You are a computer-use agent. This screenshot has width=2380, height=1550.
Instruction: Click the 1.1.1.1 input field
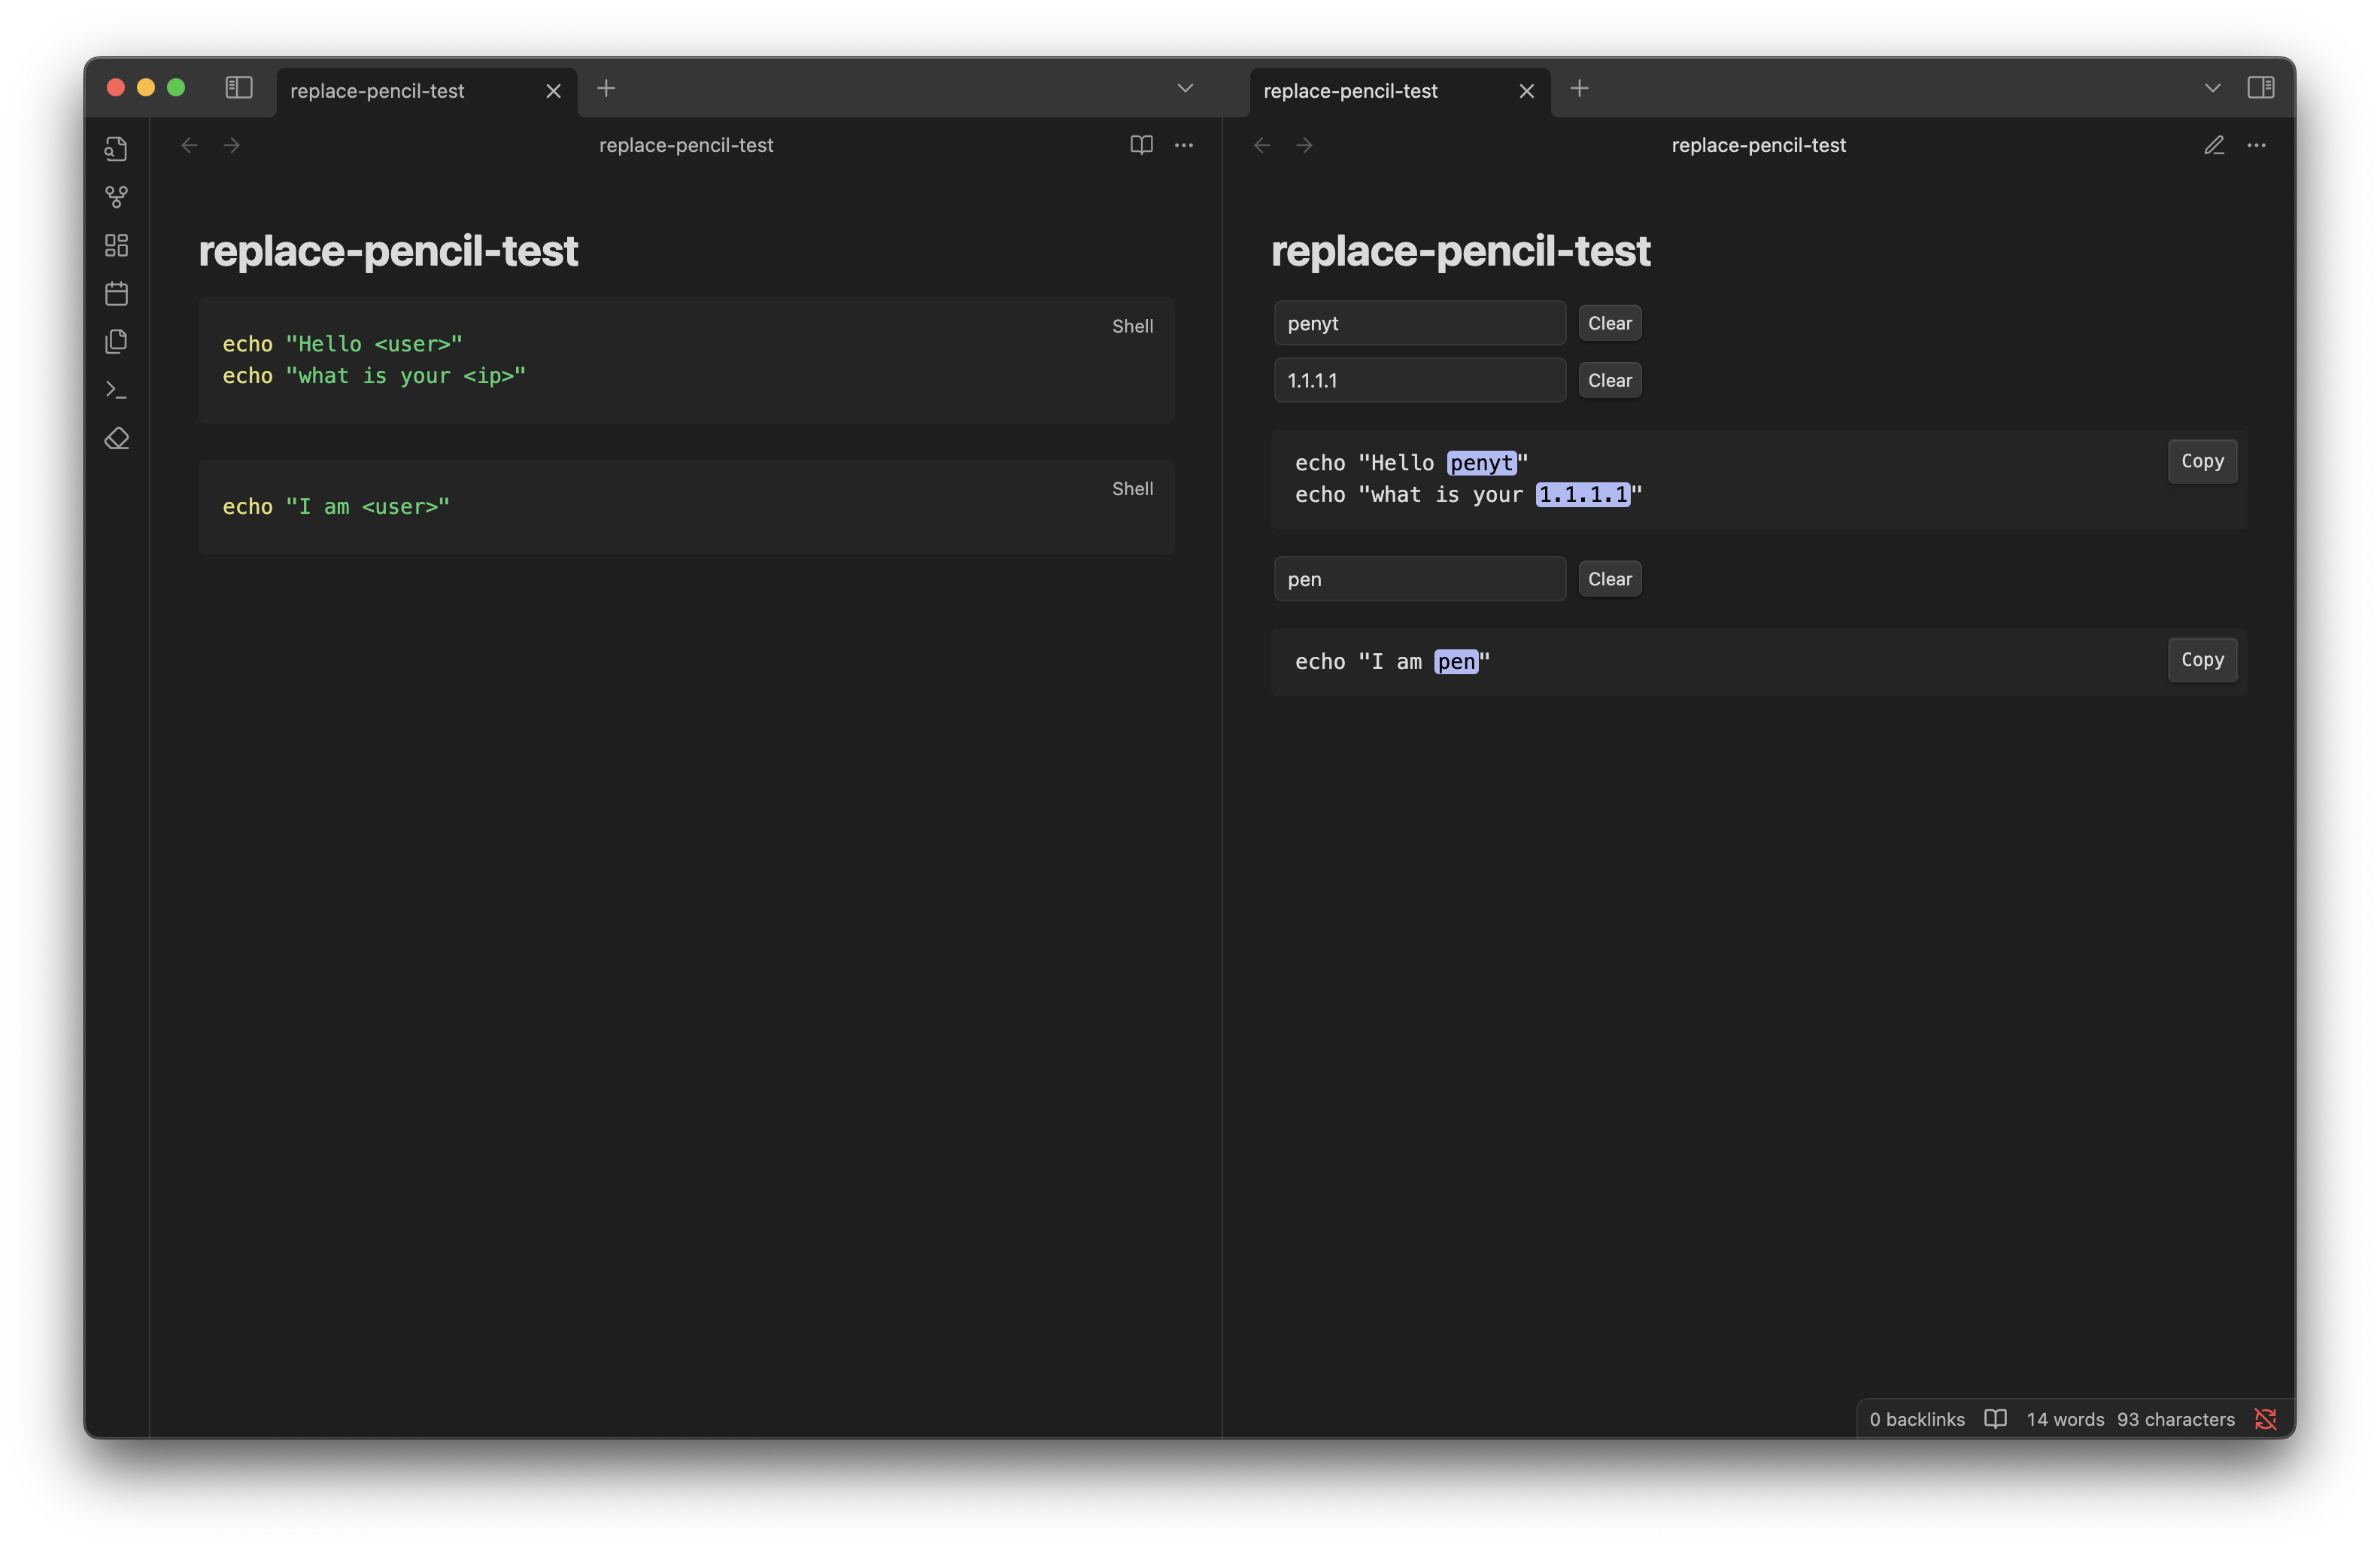click(1419, 380)
